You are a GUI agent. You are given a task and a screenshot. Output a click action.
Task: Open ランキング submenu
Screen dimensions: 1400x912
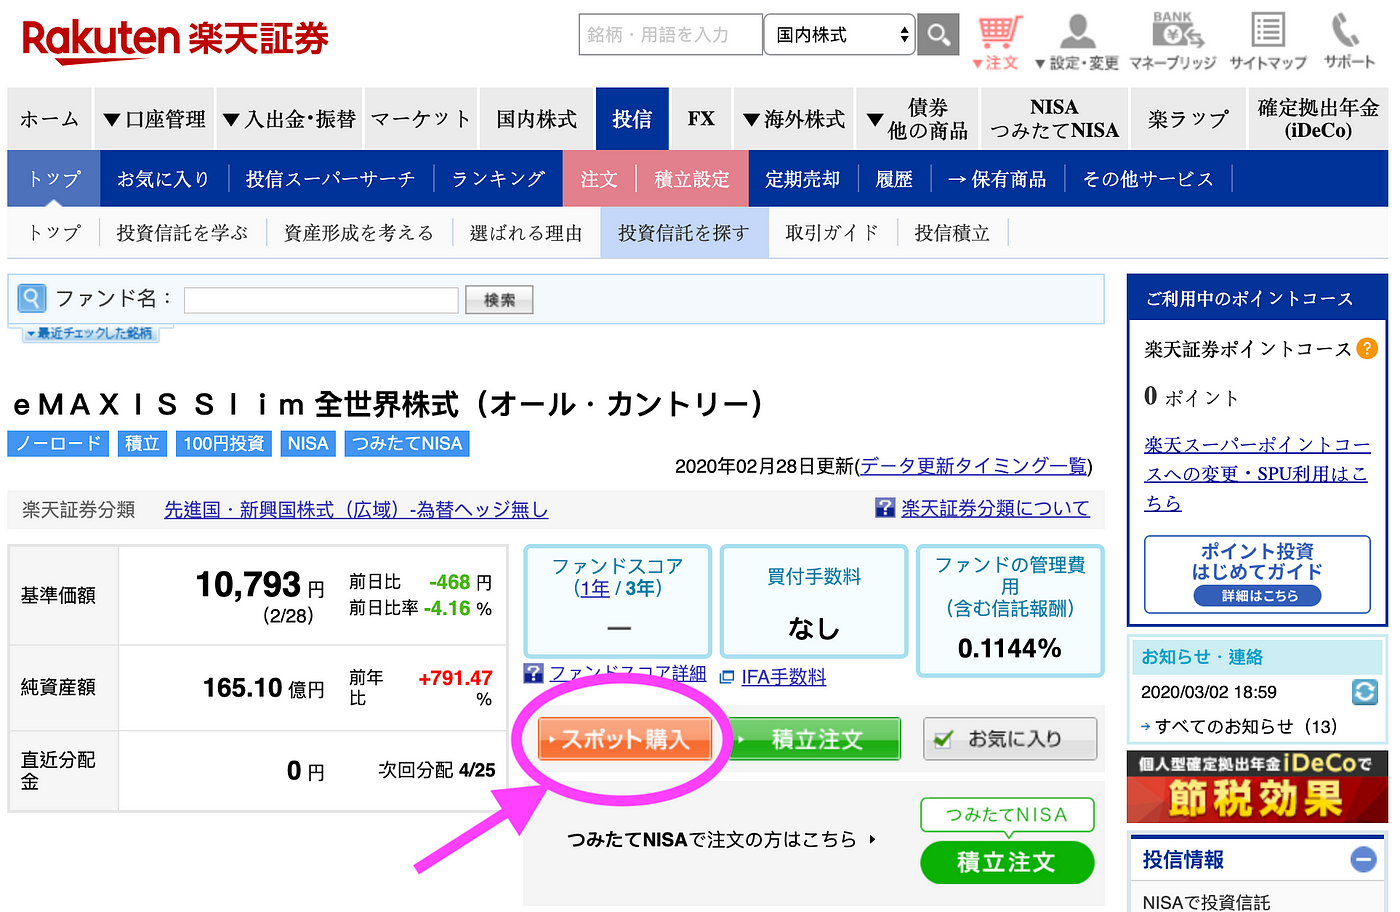498,179
